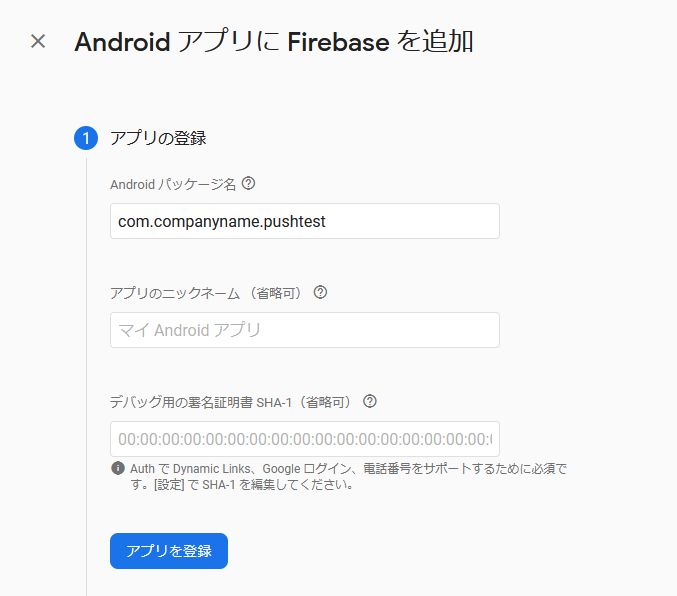The height and width of the screenshot is (596, 677).
Task: Click the second line of the SHA-1 helper note
Action: click(243, 485)
